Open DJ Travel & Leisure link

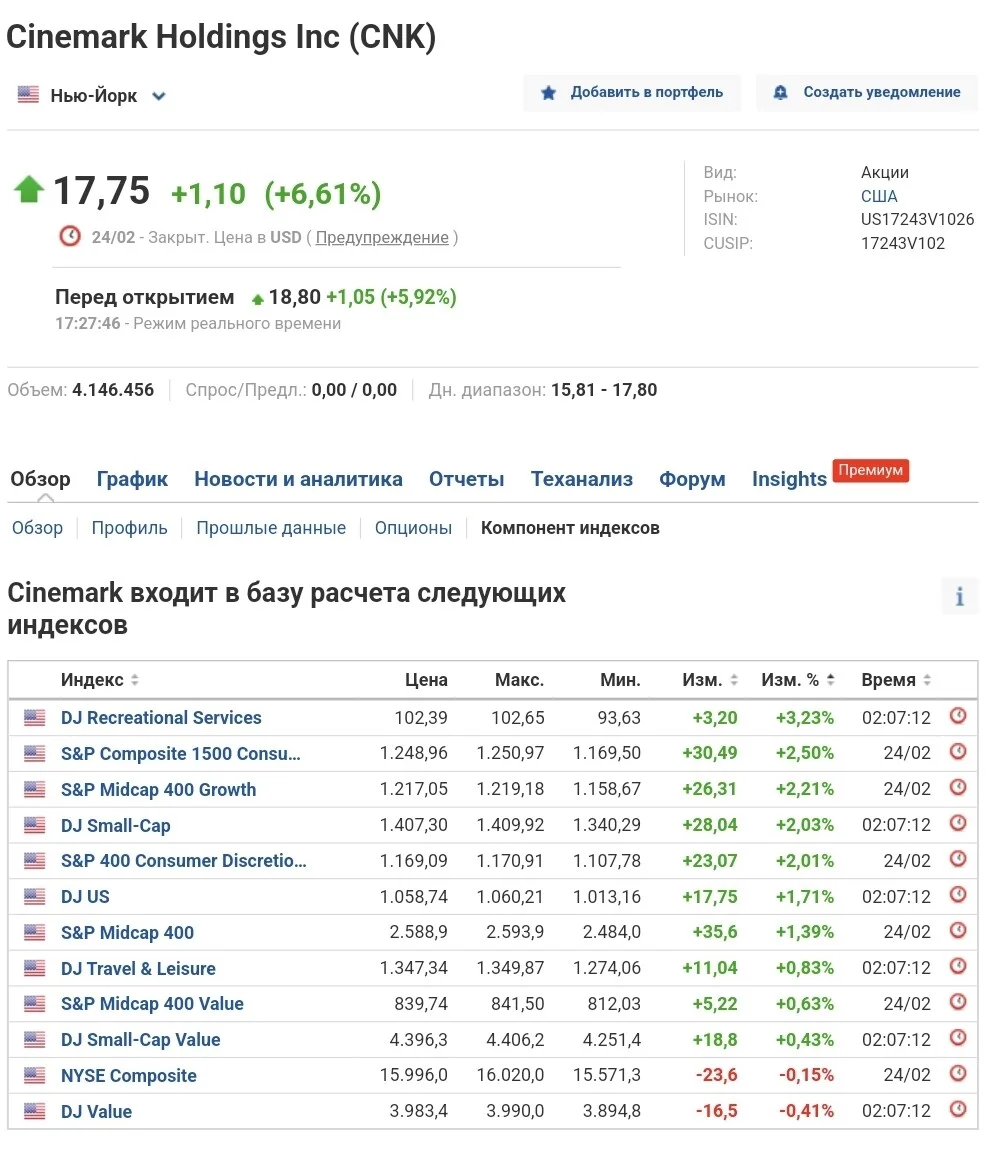pyautogui.click(x=138, y=968)
